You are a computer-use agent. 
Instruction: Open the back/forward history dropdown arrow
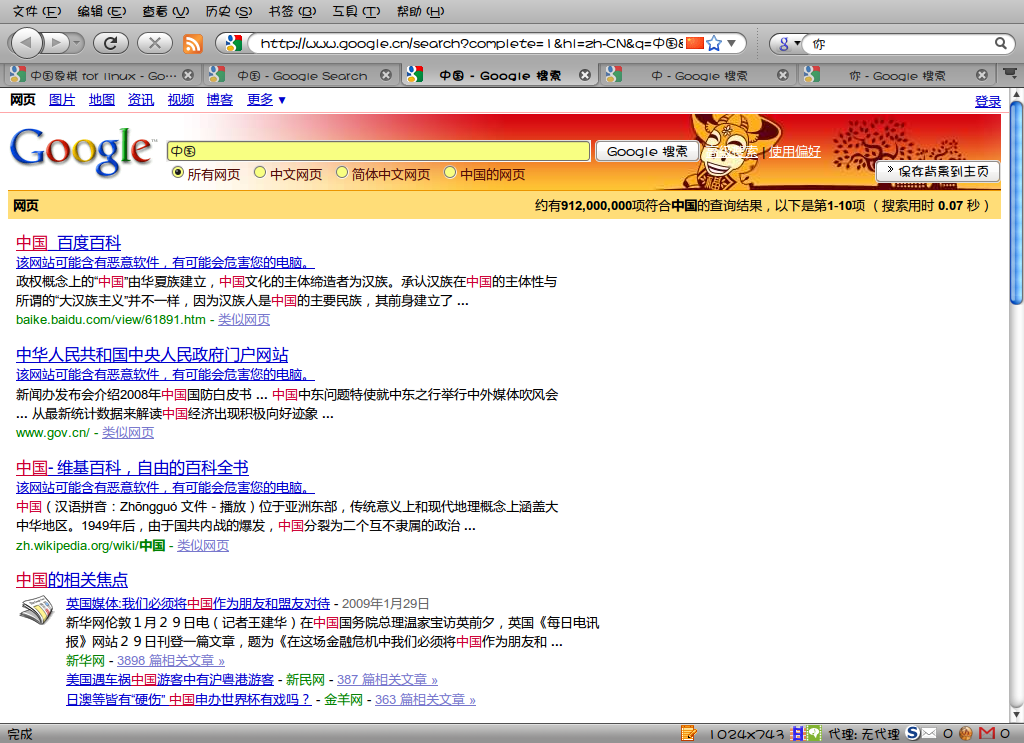click(77, 43)
